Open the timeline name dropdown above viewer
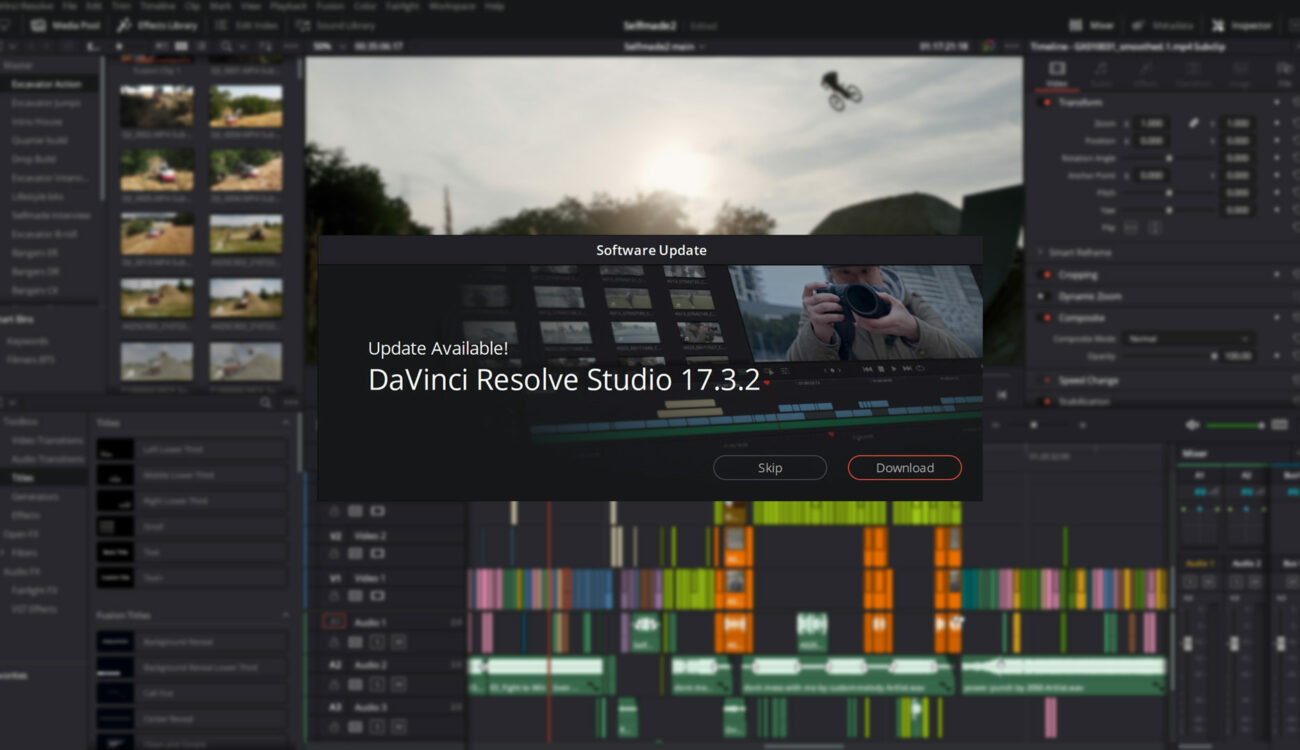Viewport: 1300px width, 750px height. pyautogui.click(x=664, y=46)
